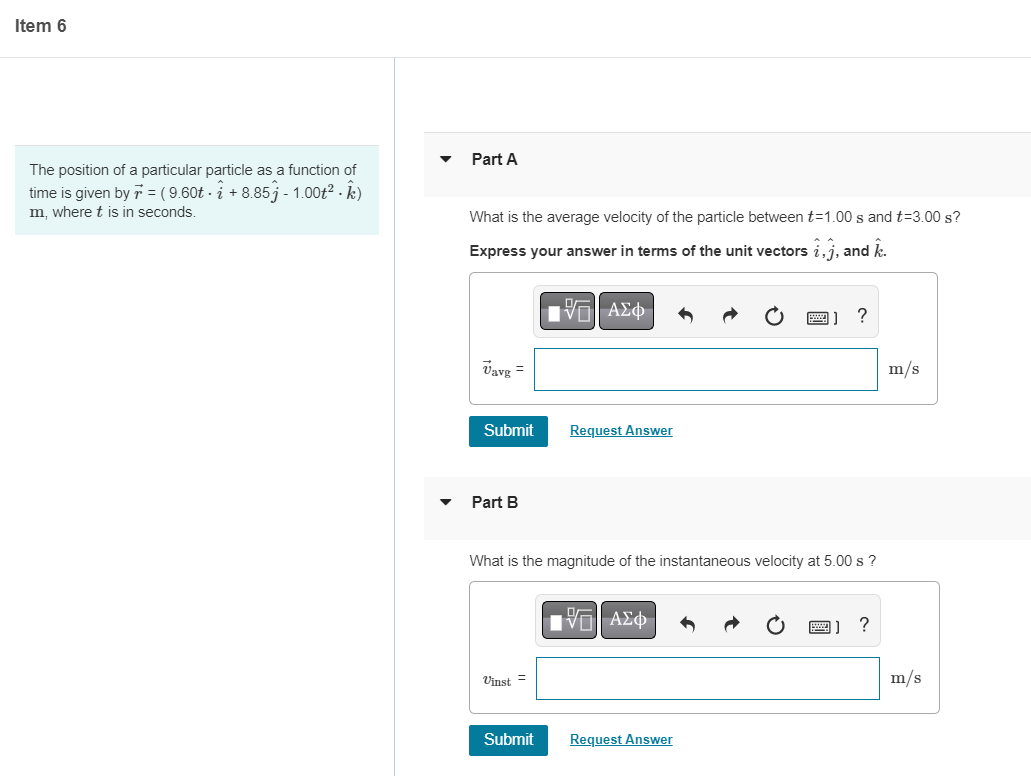
Task: Click Request Answer for Part B
Action: [x=620, y=739]
